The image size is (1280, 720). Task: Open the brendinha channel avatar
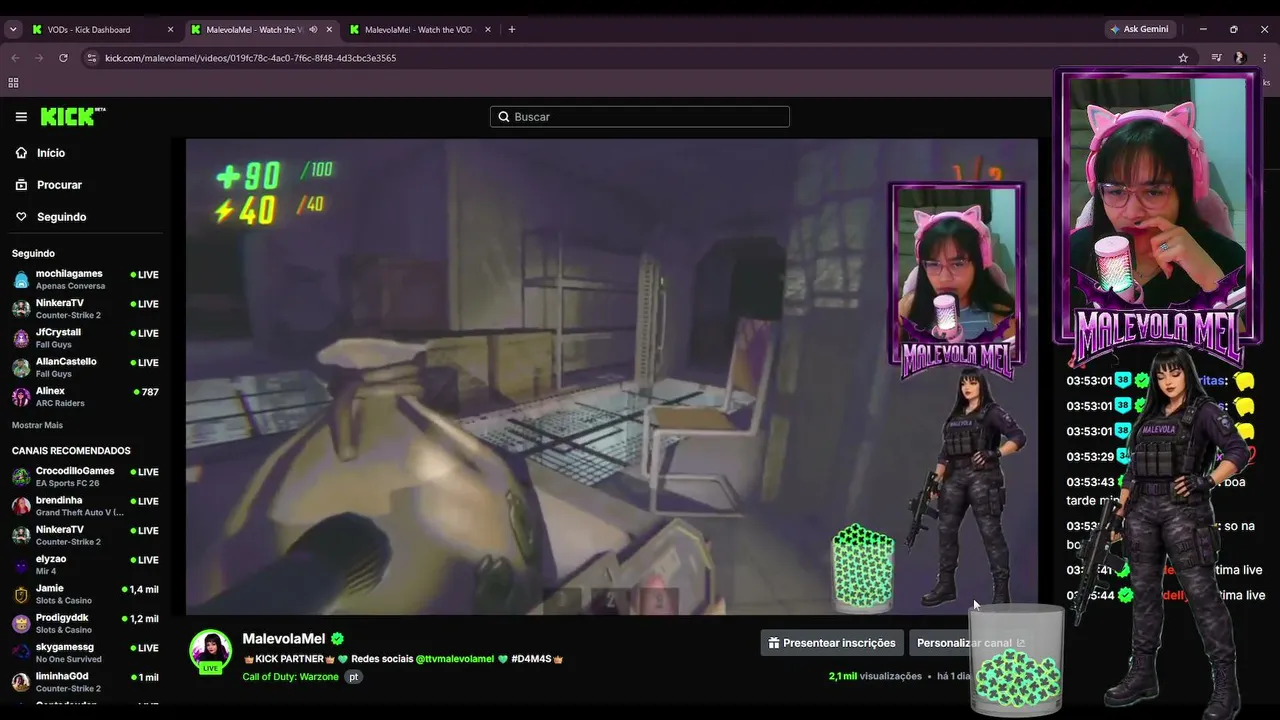(x=21, y=506)
